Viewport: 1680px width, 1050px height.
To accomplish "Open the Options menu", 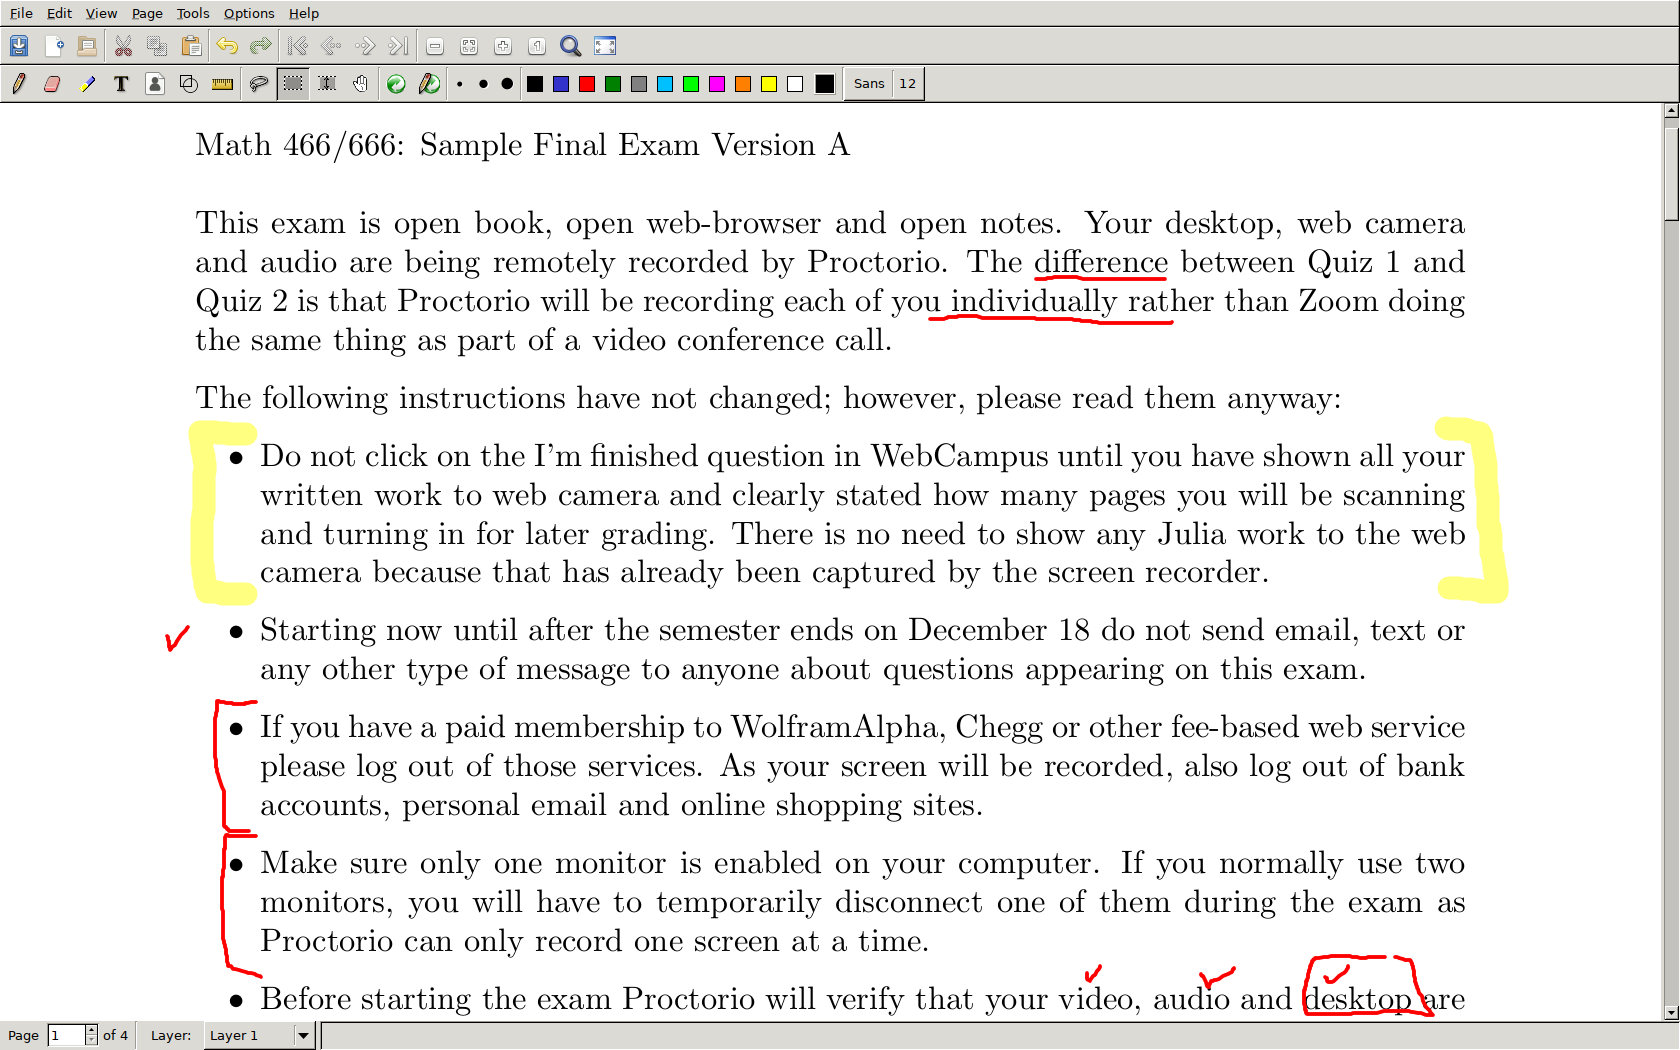I will (x=249, y=13).
